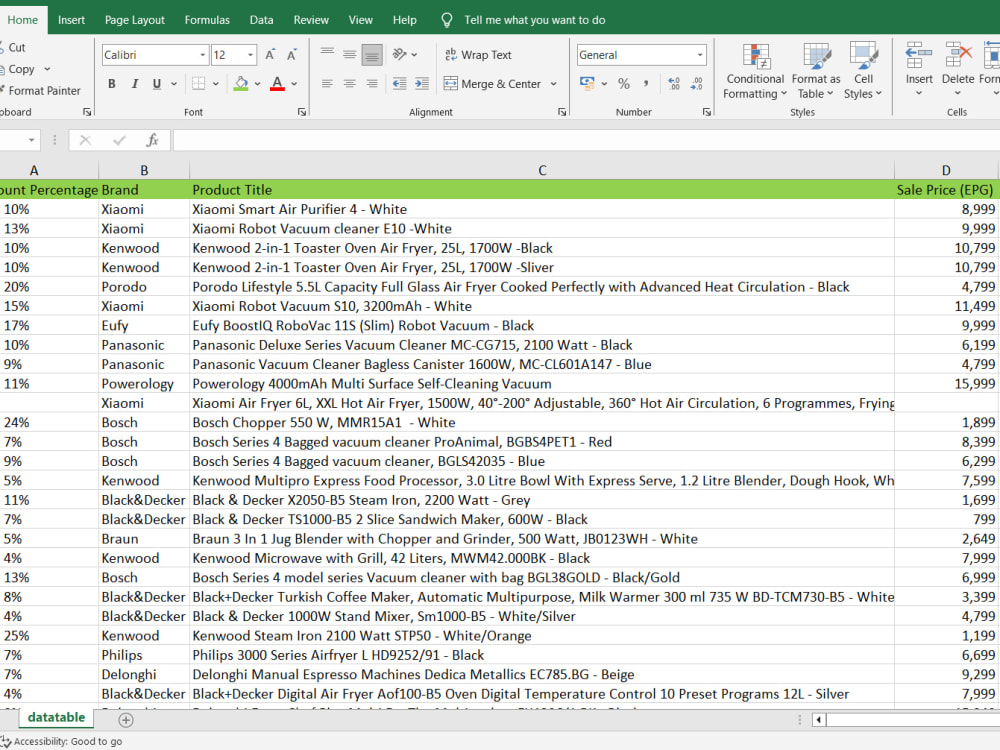Expand the Underline options arrow

pyautogui.click(x=173, y=84)
